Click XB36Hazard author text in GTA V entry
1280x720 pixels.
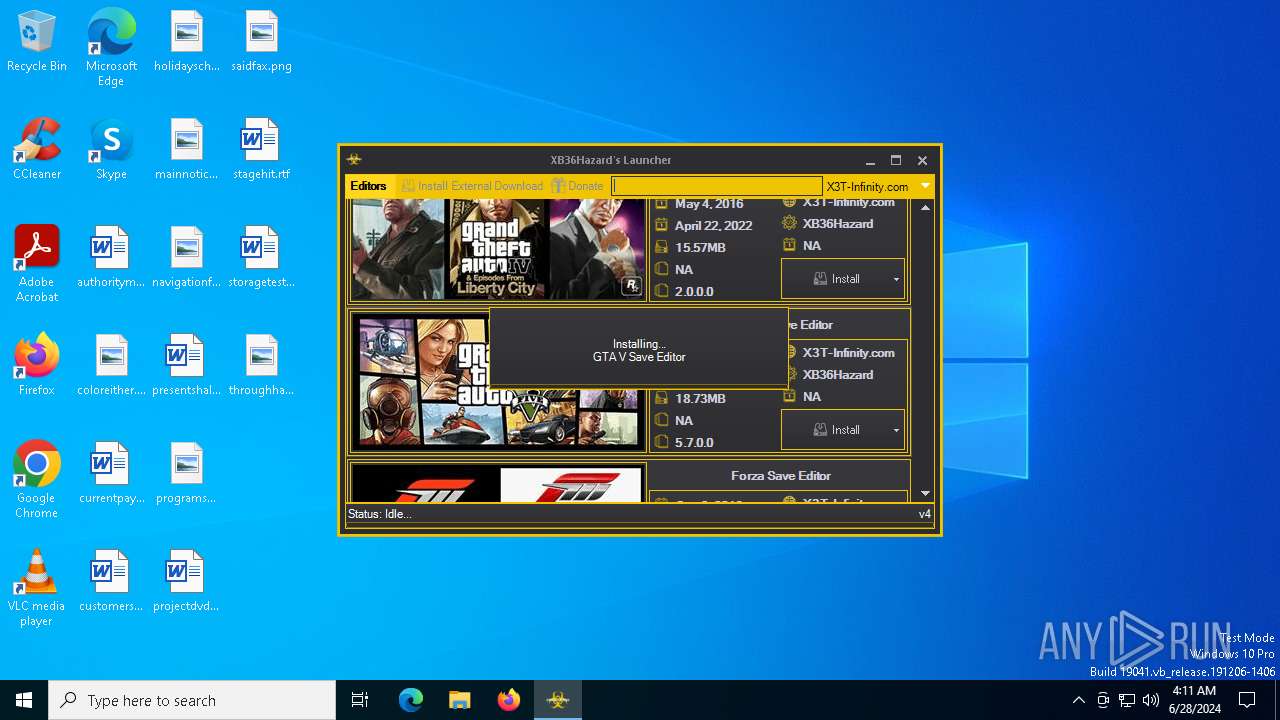point(838,375)
